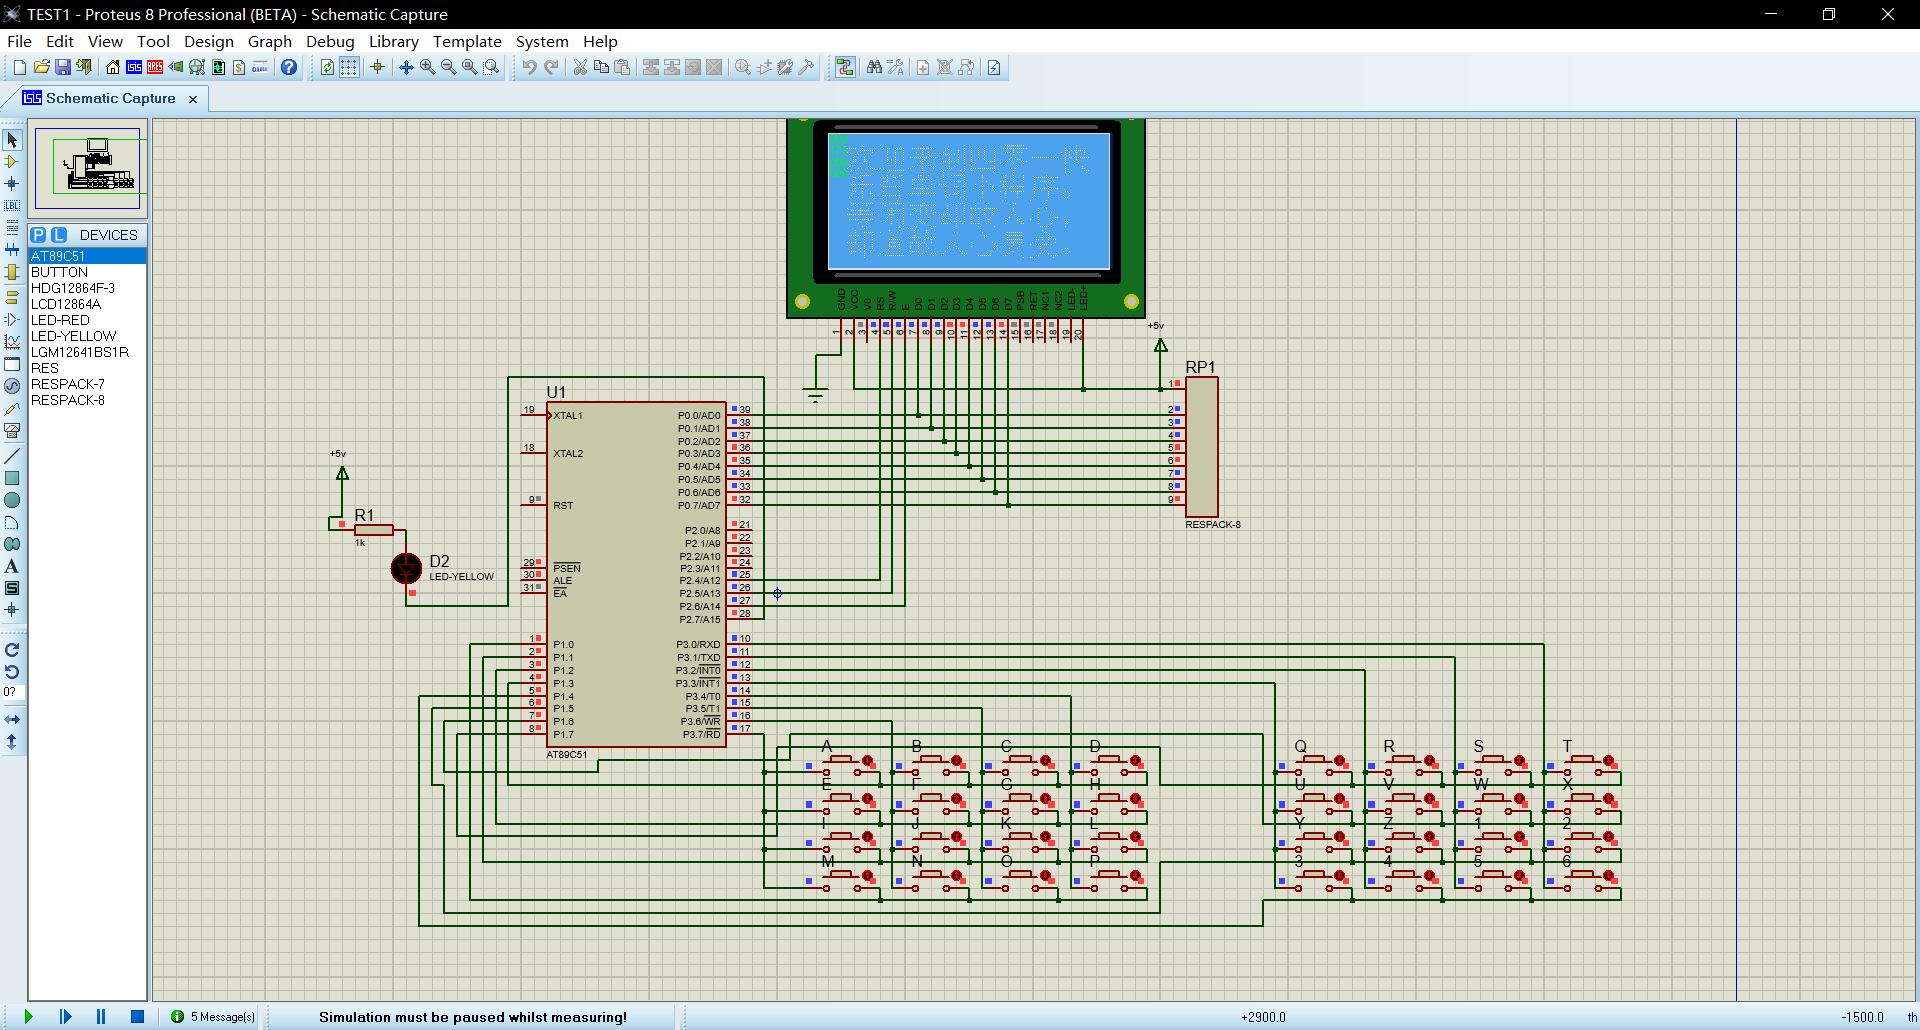
Task: Open the Library menu
Action: click(x=393, y=41)
